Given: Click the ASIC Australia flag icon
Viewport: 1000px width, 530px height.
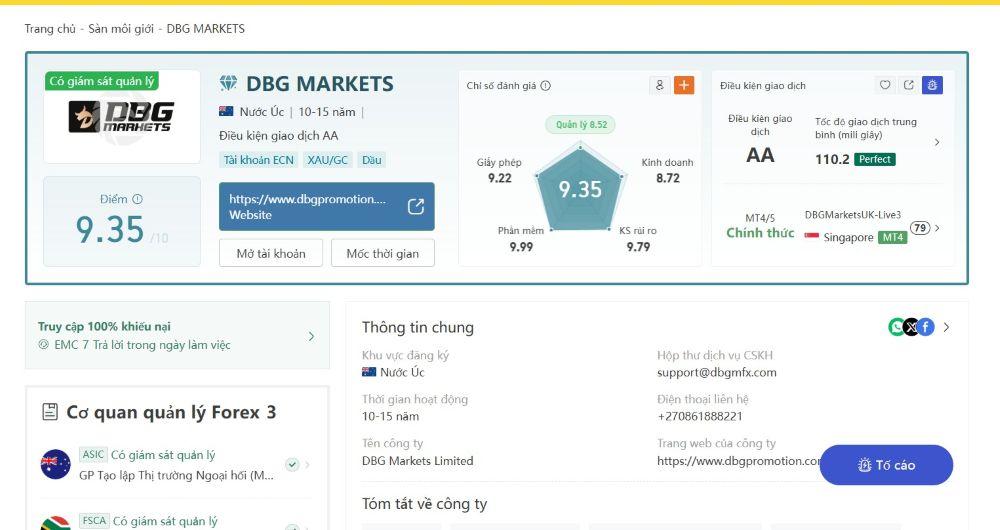Looking at the screenshot, I should coord(55,464).
